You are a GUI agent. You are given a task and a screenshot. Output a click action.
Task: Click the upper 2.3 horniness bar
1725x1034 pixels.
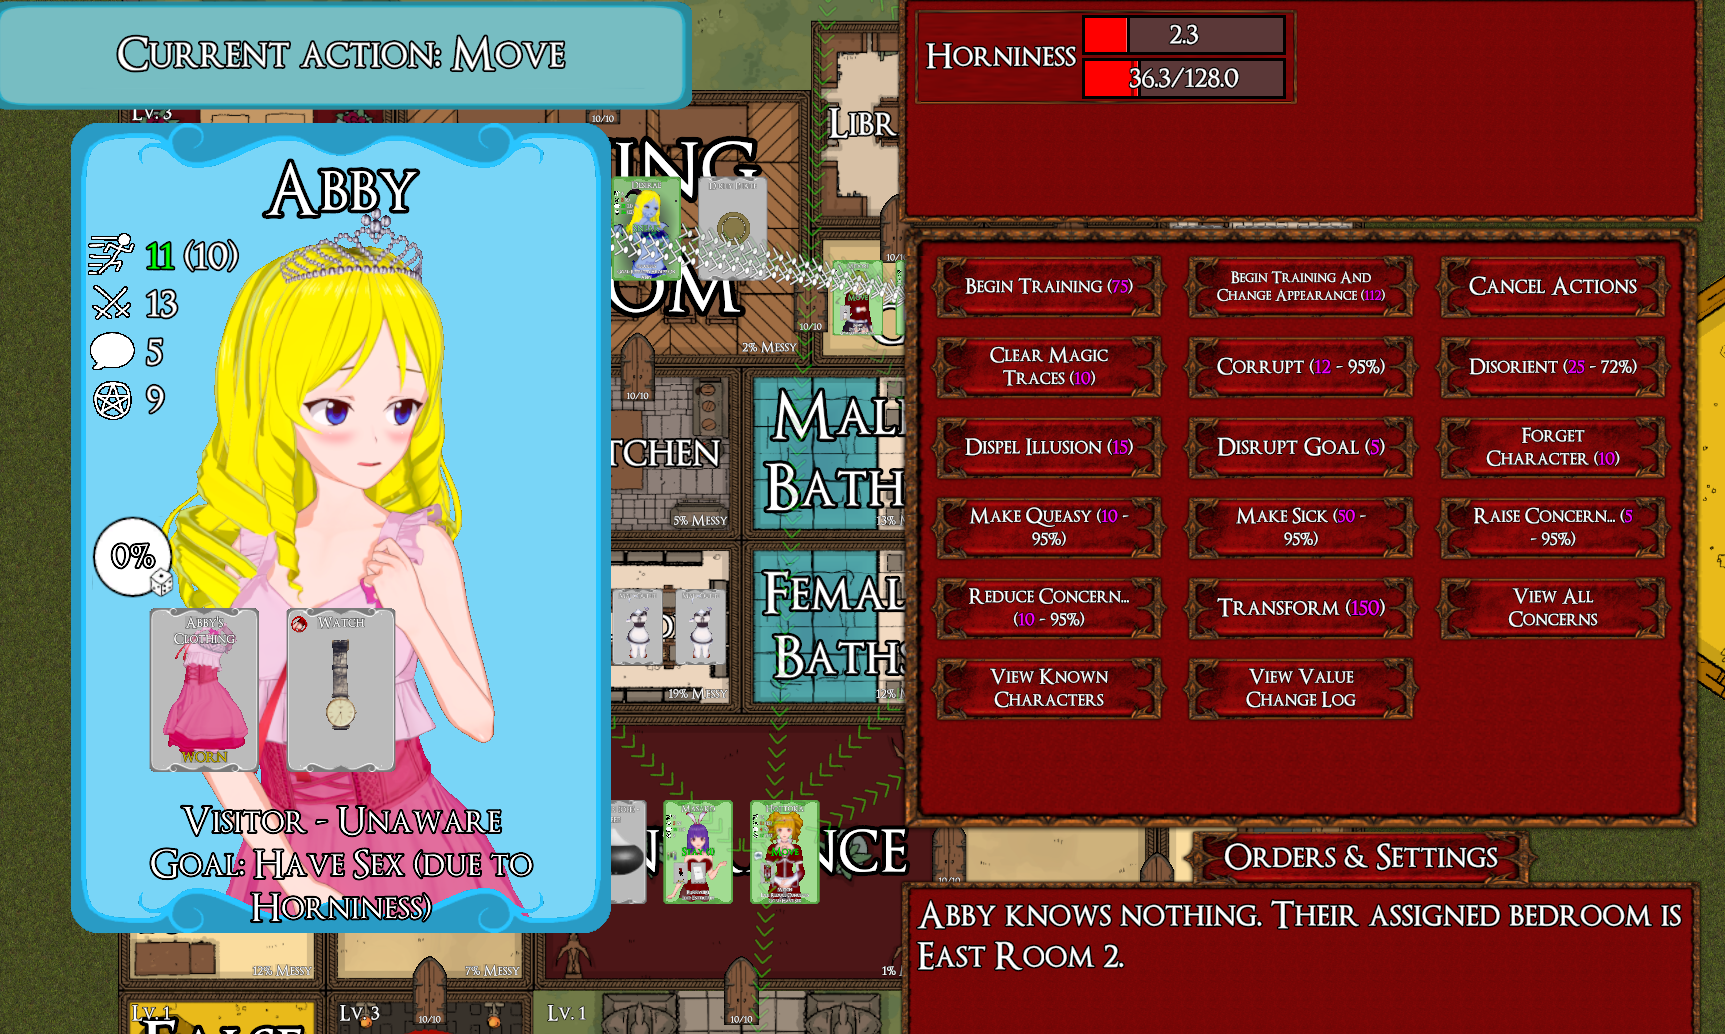1184,35
